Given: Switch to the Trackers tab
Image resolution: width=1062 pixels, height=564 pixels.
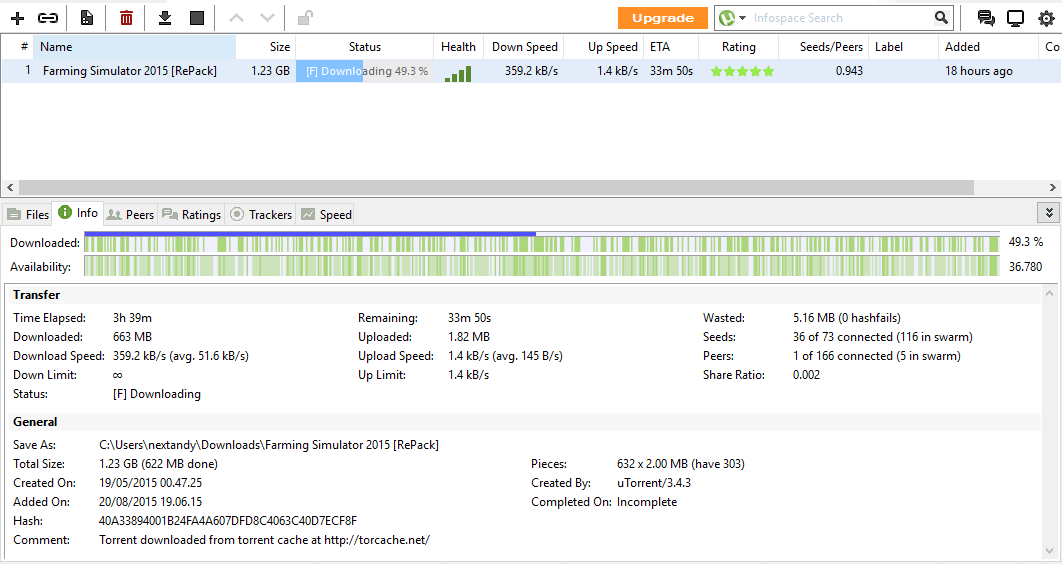Looking at the screenshot, I should tap(261, 215).
